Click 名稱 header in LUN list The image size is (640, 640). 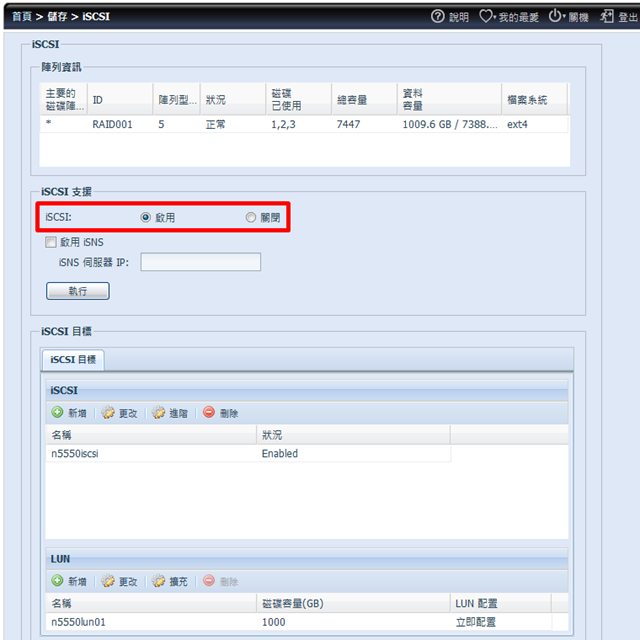151,603
